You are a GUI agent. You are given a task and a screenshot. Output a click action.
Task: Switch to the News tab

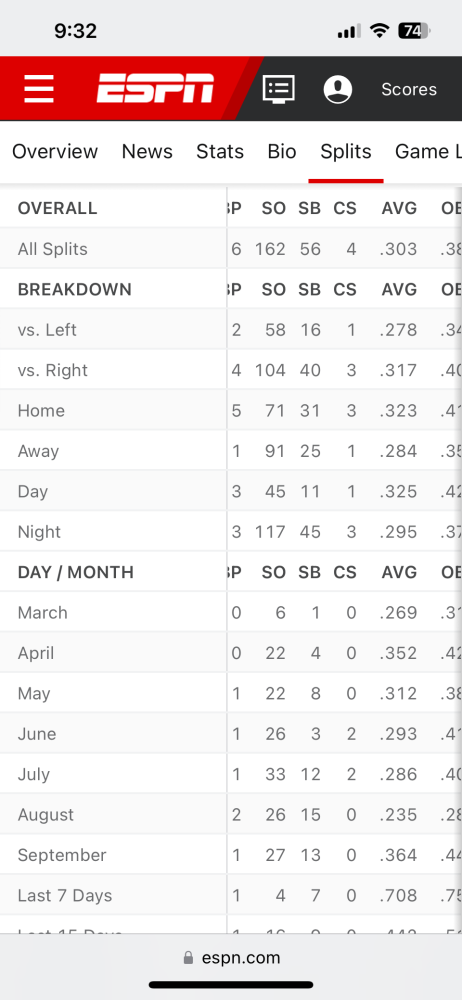(x=147, y=152)
